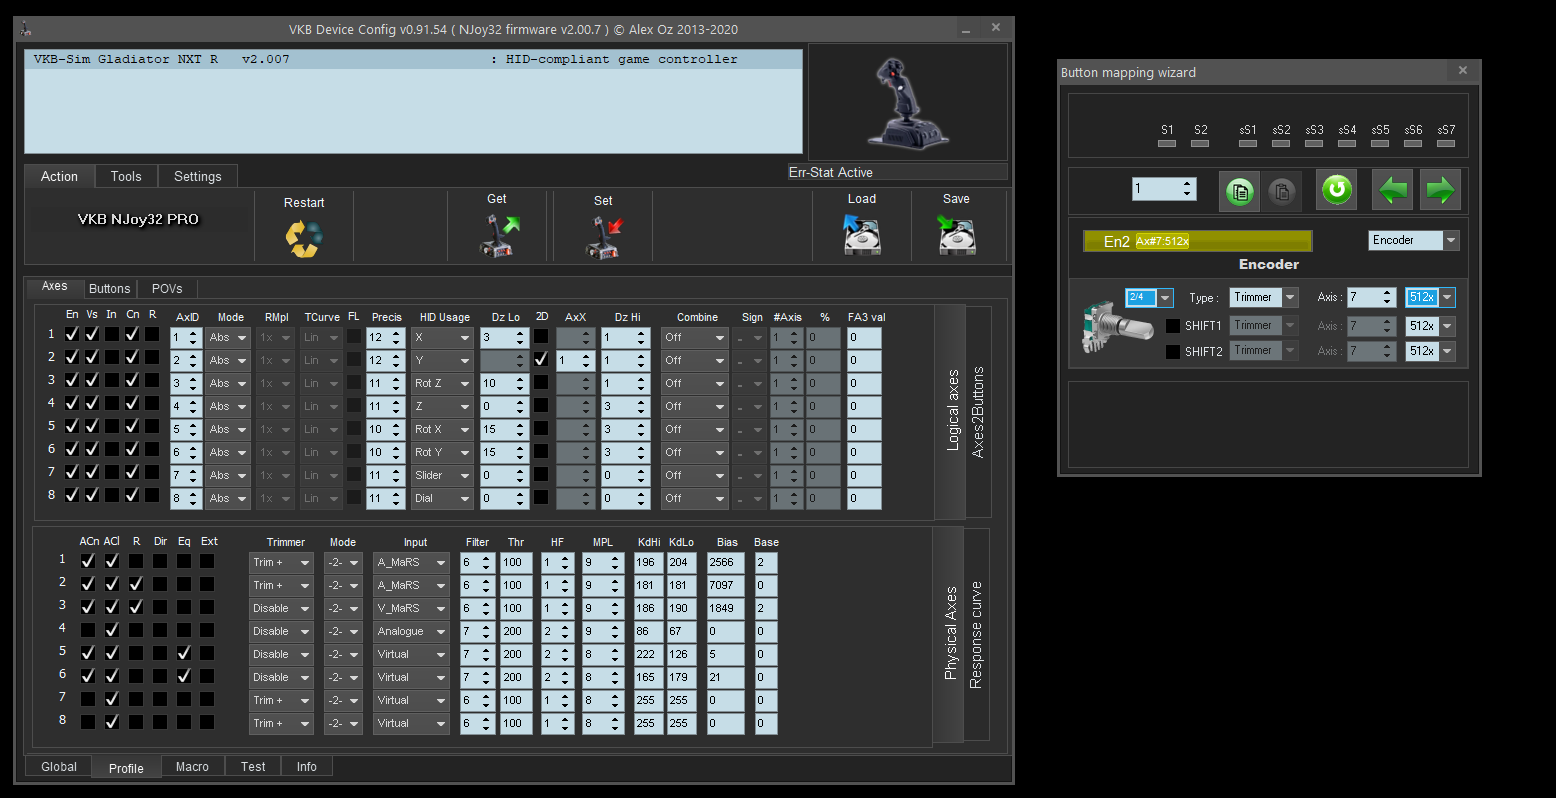Switch to the Macro tab
The image size is (1556, 798).
point(192,767)
